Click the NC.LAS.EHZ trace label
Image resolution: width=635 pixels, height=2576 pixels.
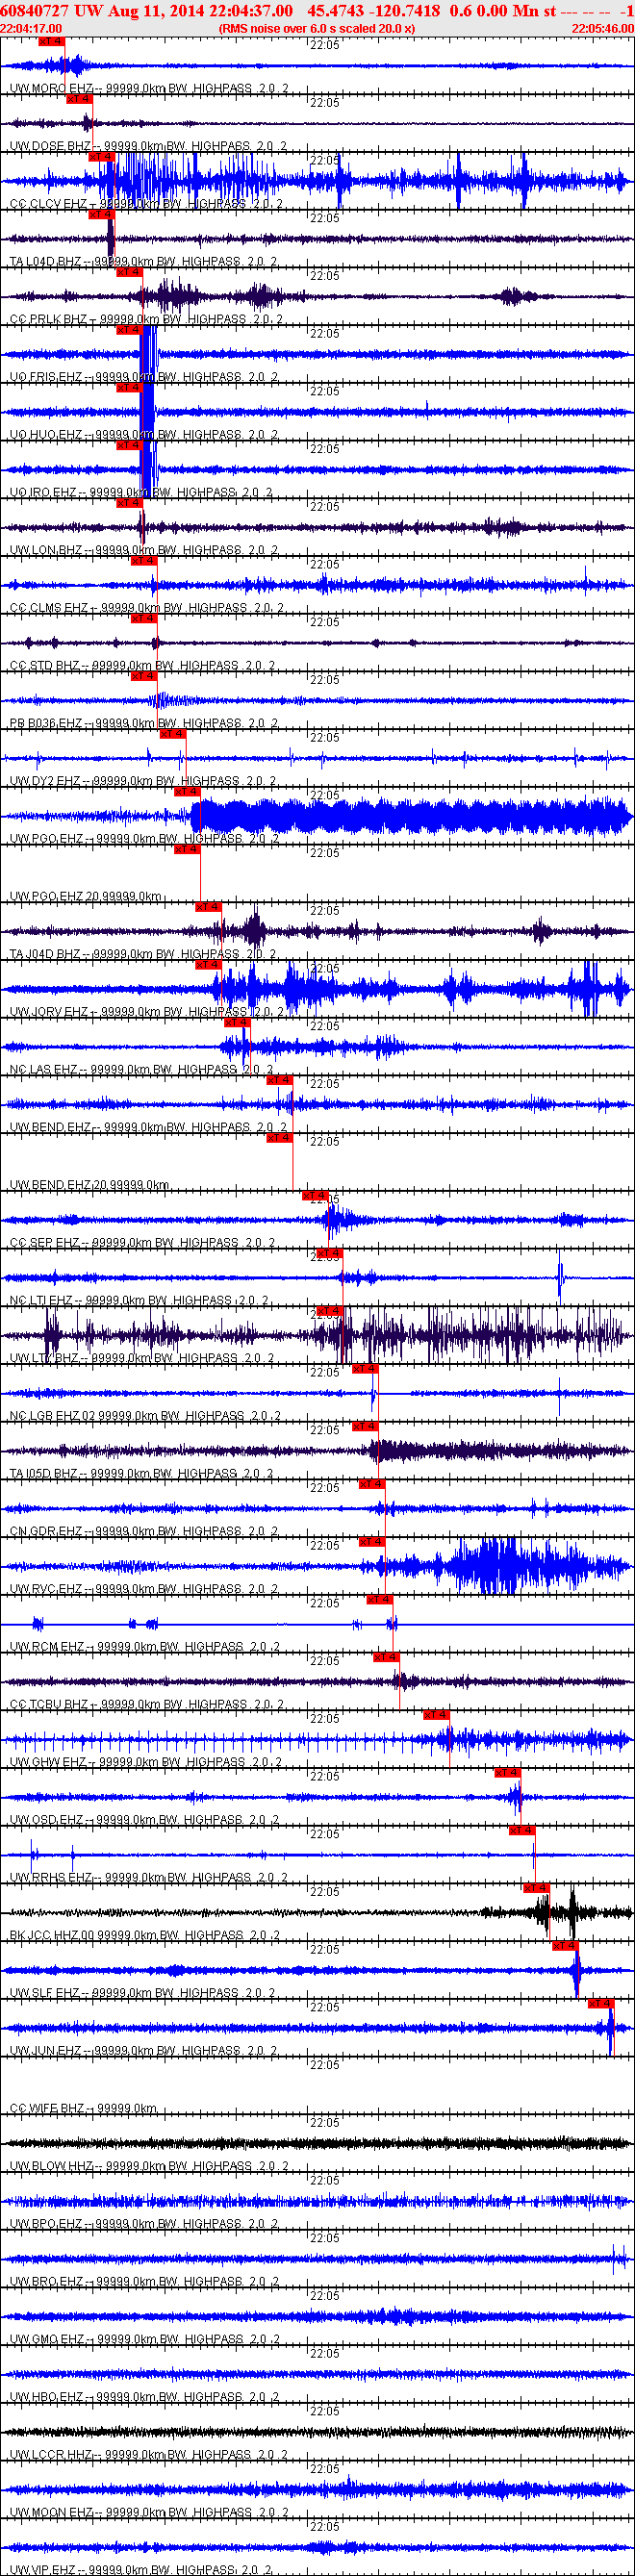(141, 1070)
